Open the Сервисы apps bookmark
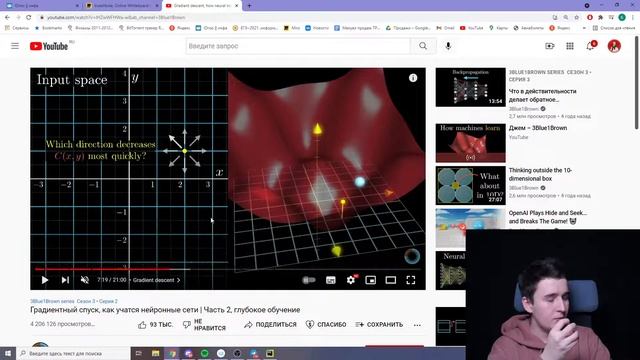640x360 pixels. point(17,28)
